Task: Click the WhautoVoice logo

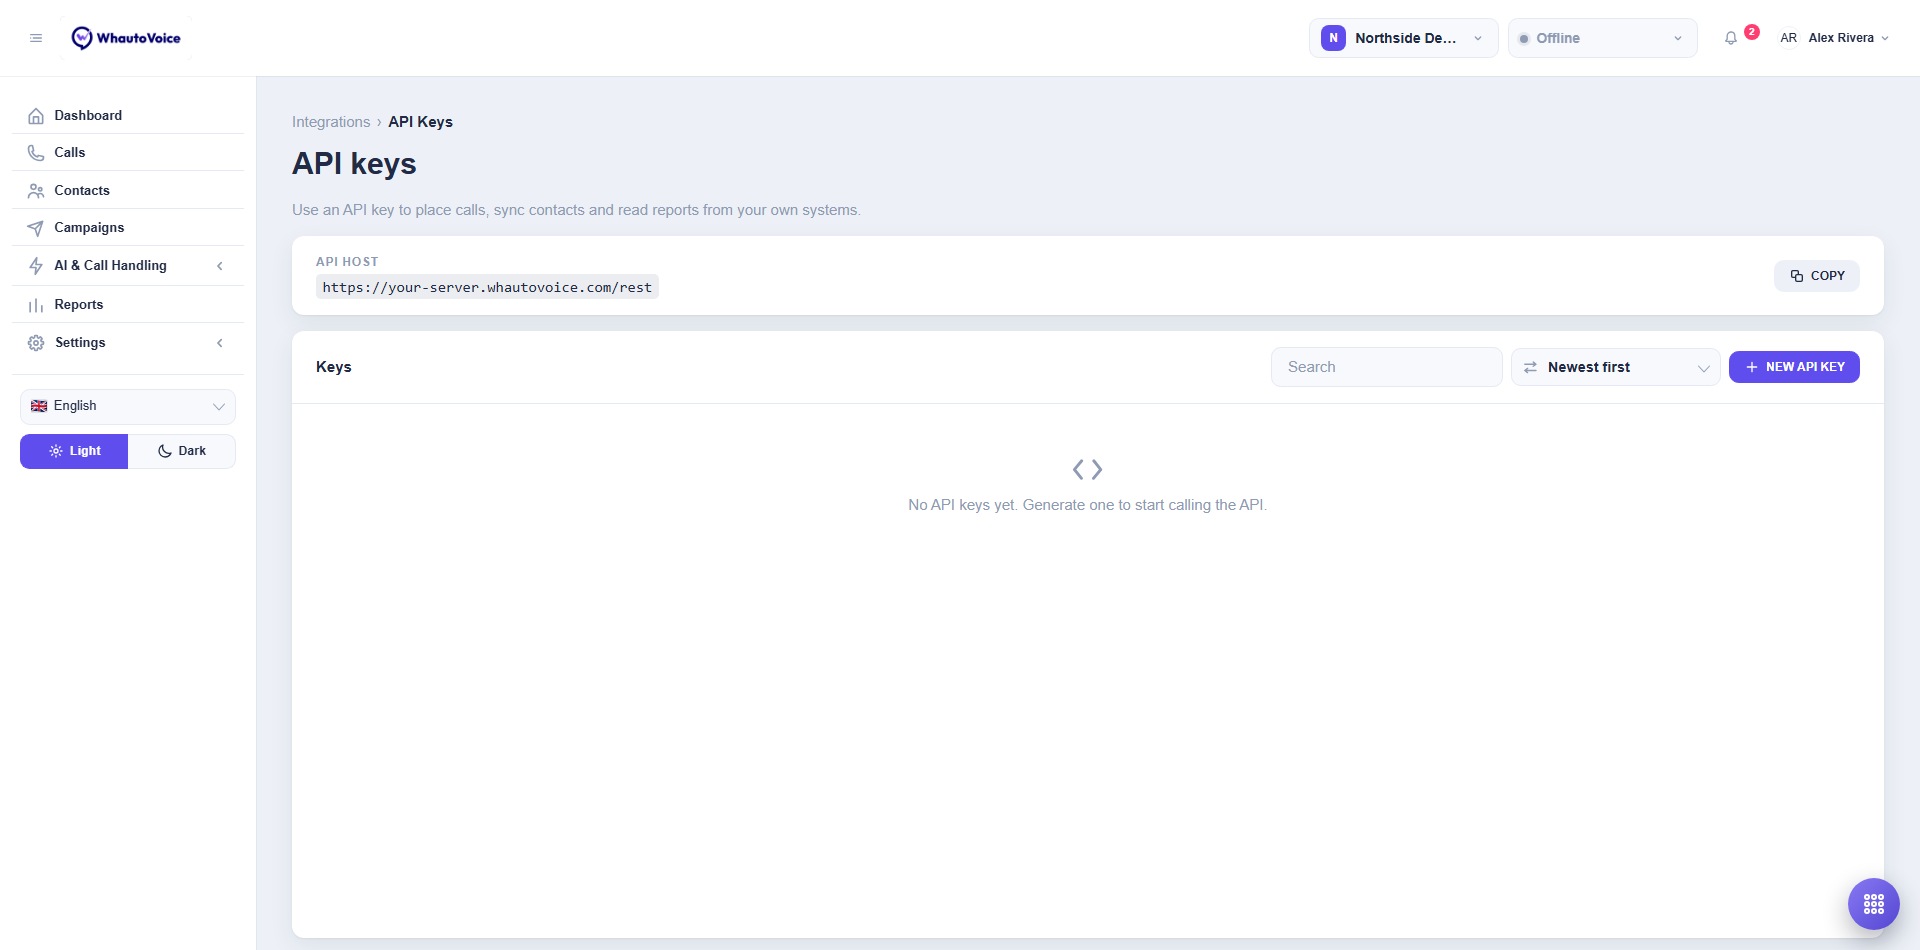Action: [126, 38]
